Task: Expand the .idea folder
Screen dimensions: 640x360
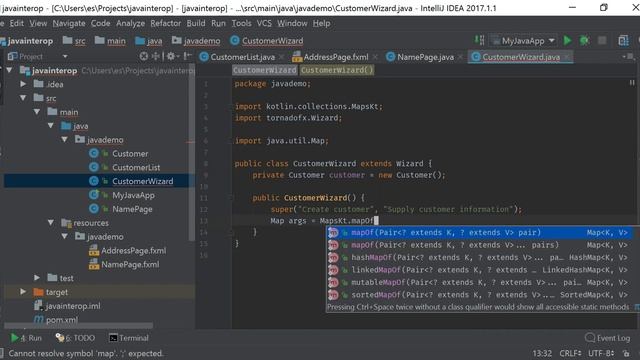Action: [23, 84]
